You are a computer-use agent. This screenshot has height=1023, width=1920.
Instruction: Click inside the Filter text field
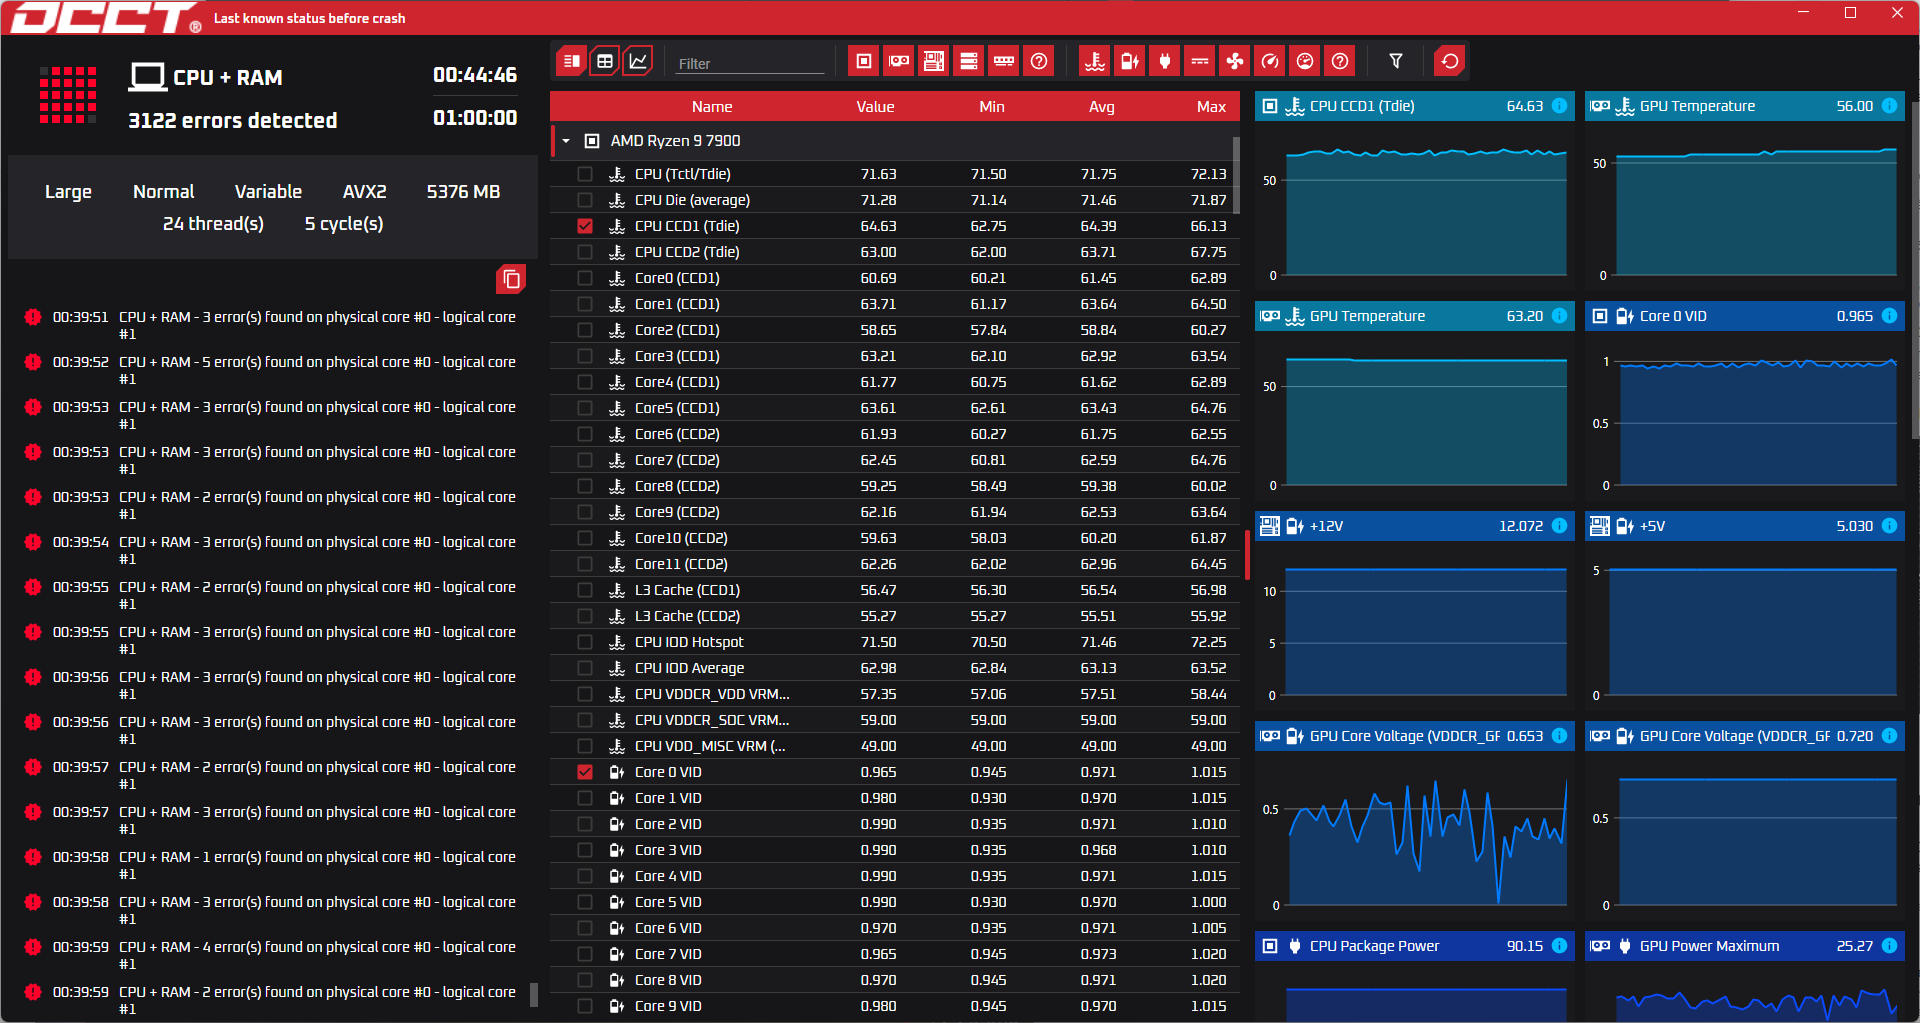point(750,63)
